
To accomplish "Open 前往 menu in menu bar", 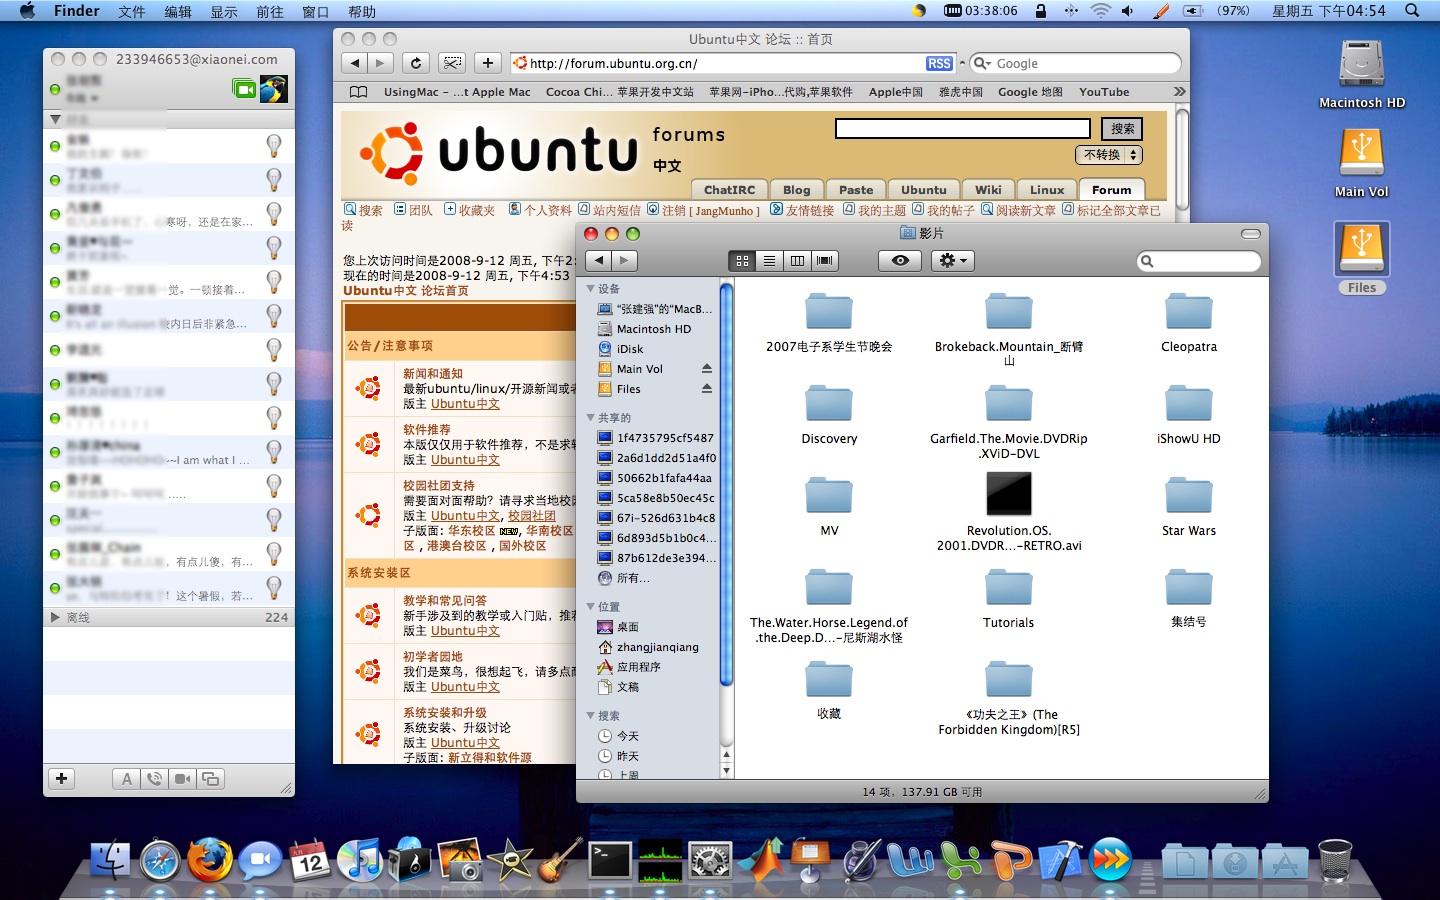I will pos(270,11).
